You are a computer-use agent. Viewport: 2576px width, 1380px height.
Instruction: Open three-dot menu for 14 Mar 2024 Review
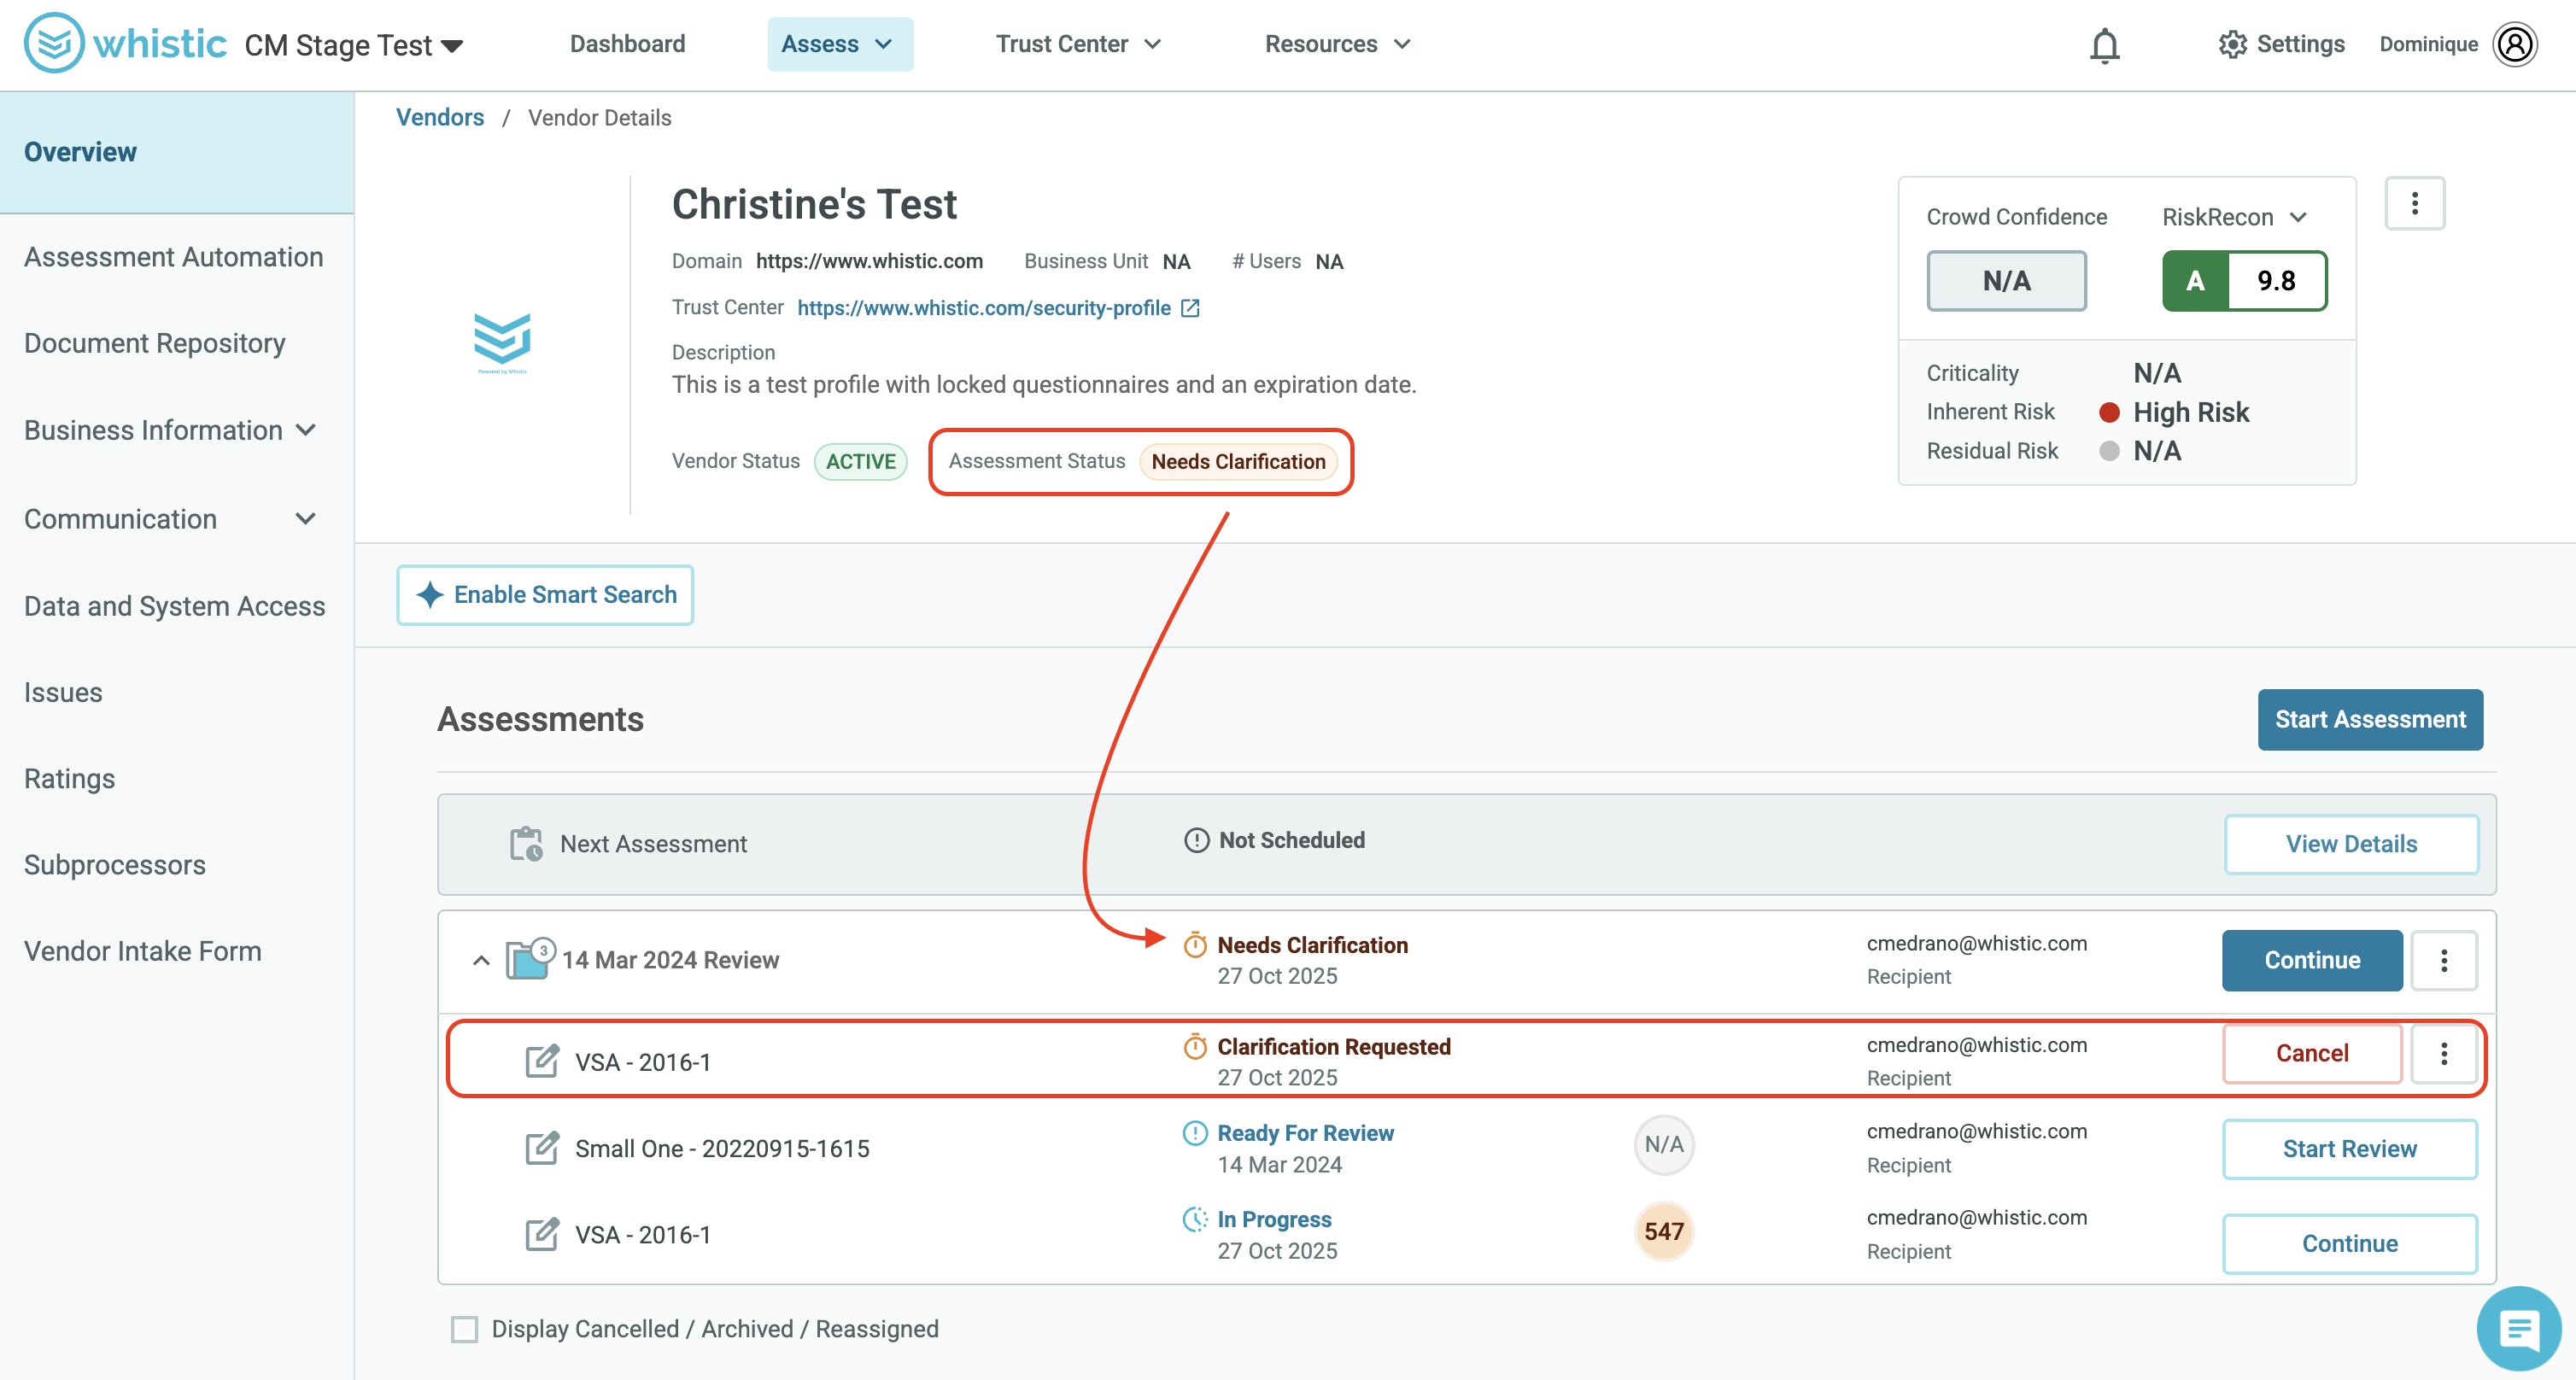pyautogui.click(x=2443, y=960)
